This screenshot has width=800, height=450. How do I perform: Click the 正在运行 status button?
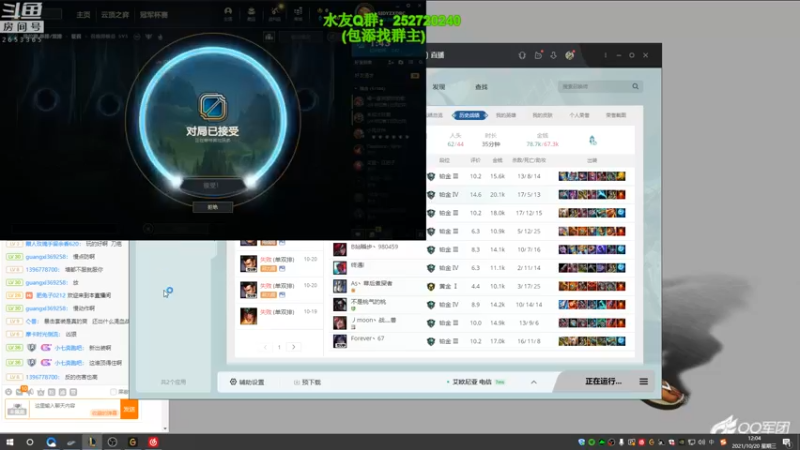[x=603, y=382]
